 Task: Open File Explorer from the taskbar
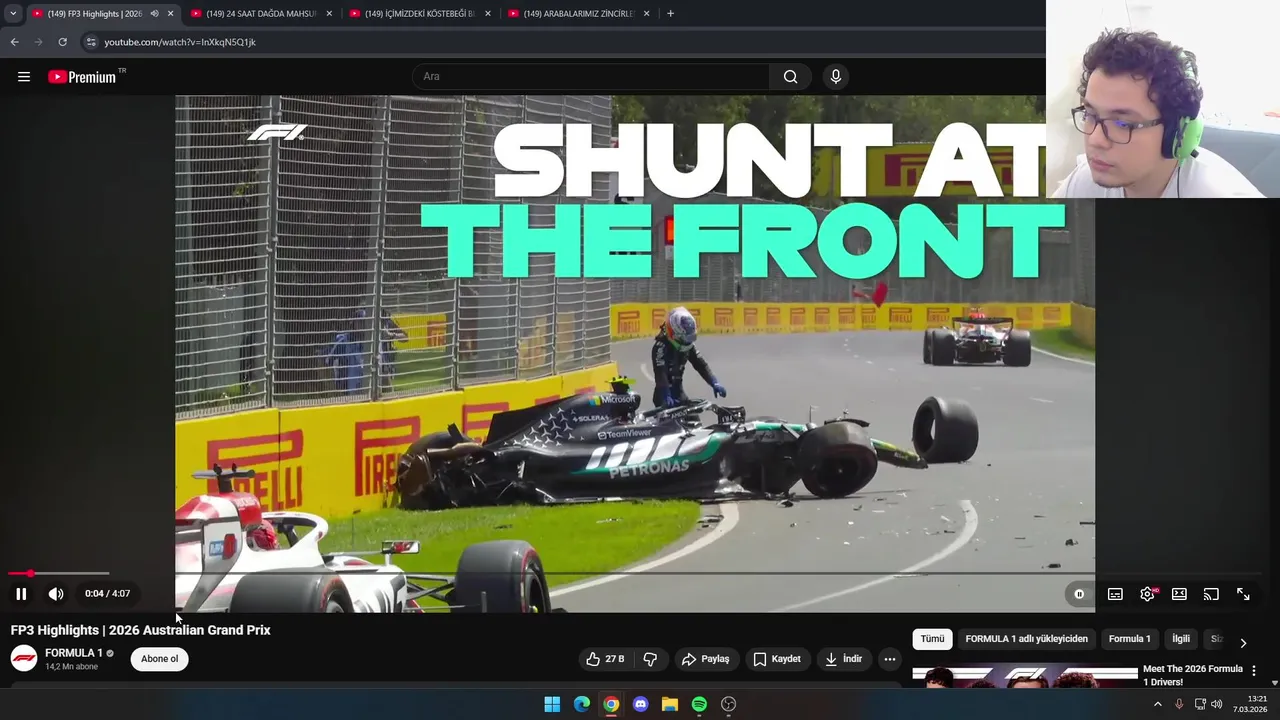pos(670,704)
